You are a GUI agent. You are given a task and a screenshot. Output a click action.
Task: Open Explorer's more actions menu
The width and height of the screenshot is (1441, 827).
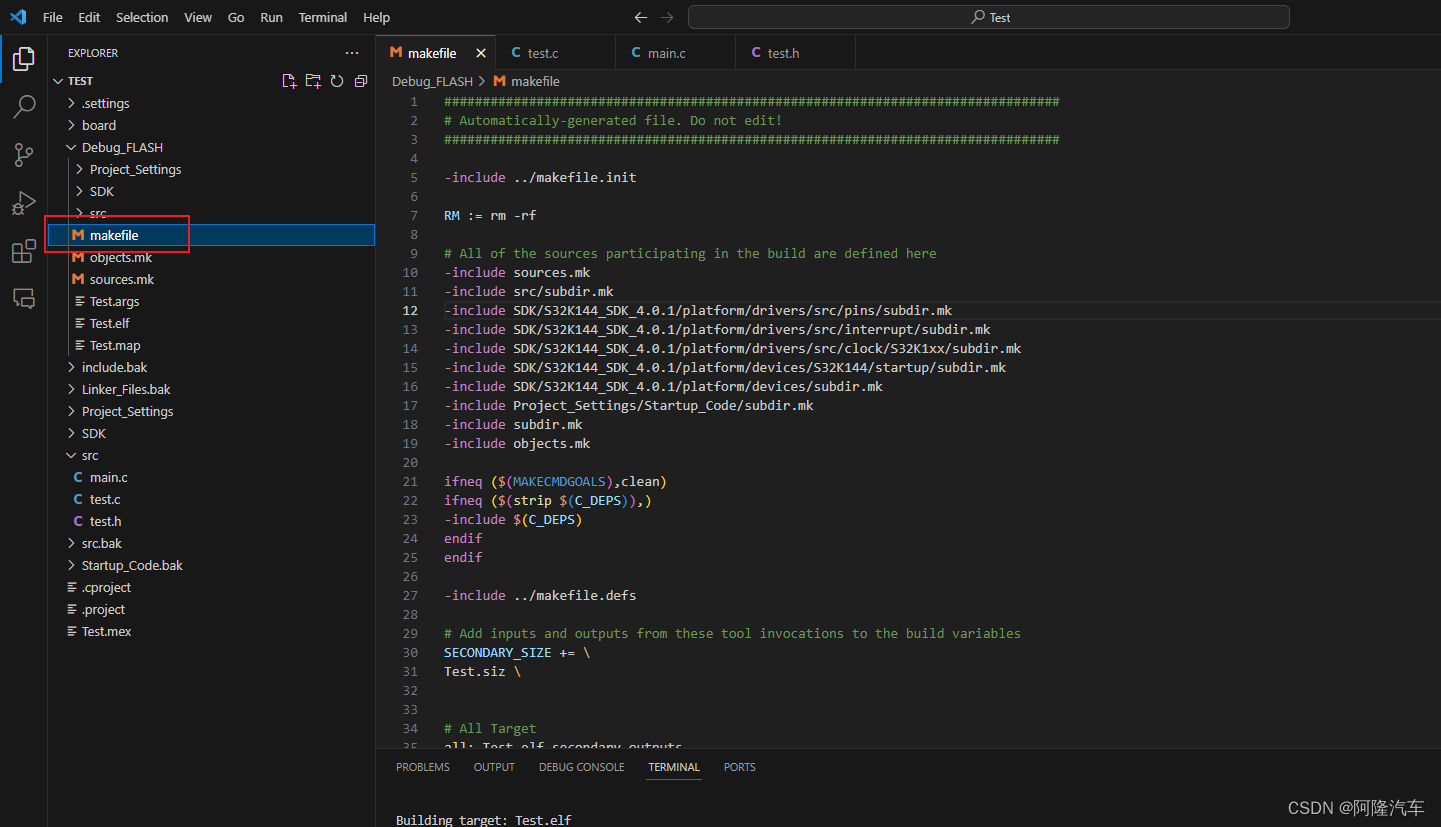pos(351,52)
